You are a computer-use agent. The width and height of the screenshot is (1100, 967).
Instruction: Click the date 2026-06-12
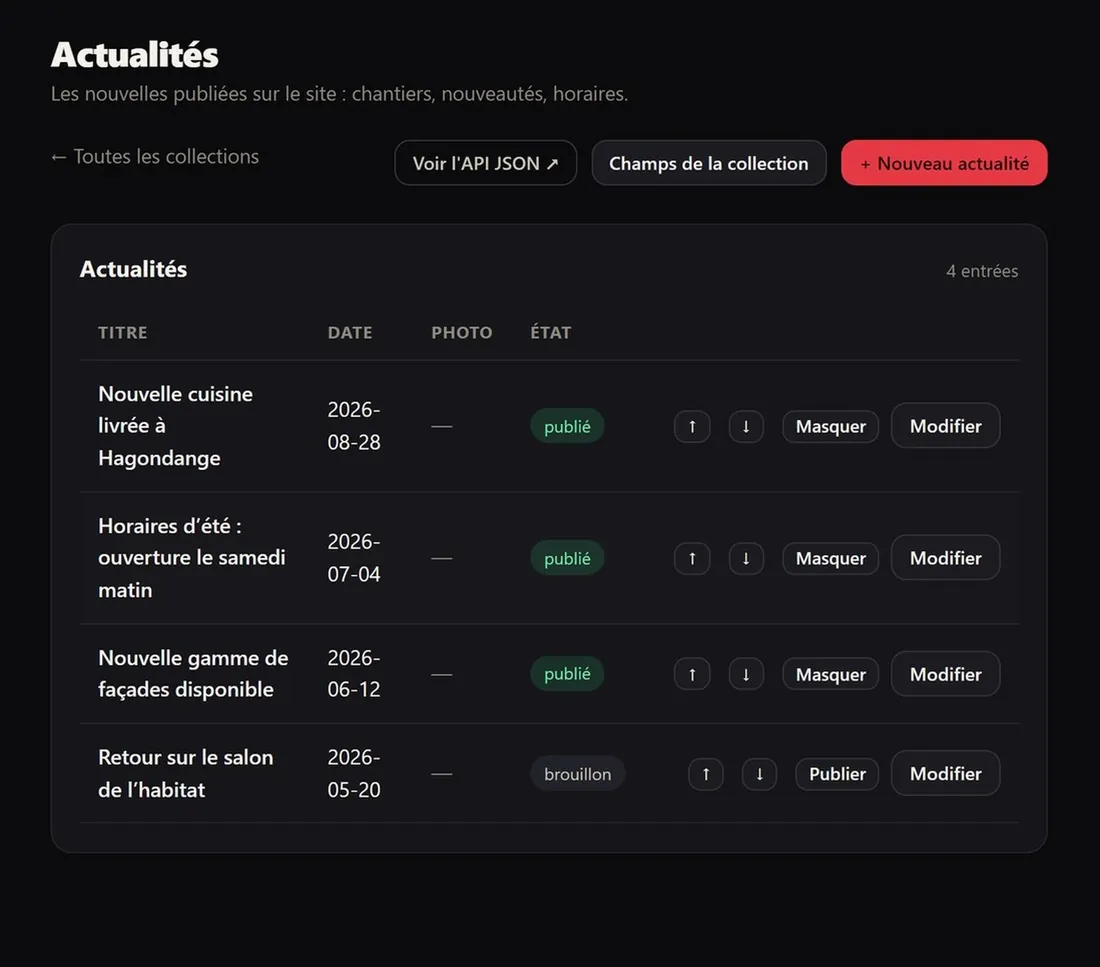coord(354,674)
